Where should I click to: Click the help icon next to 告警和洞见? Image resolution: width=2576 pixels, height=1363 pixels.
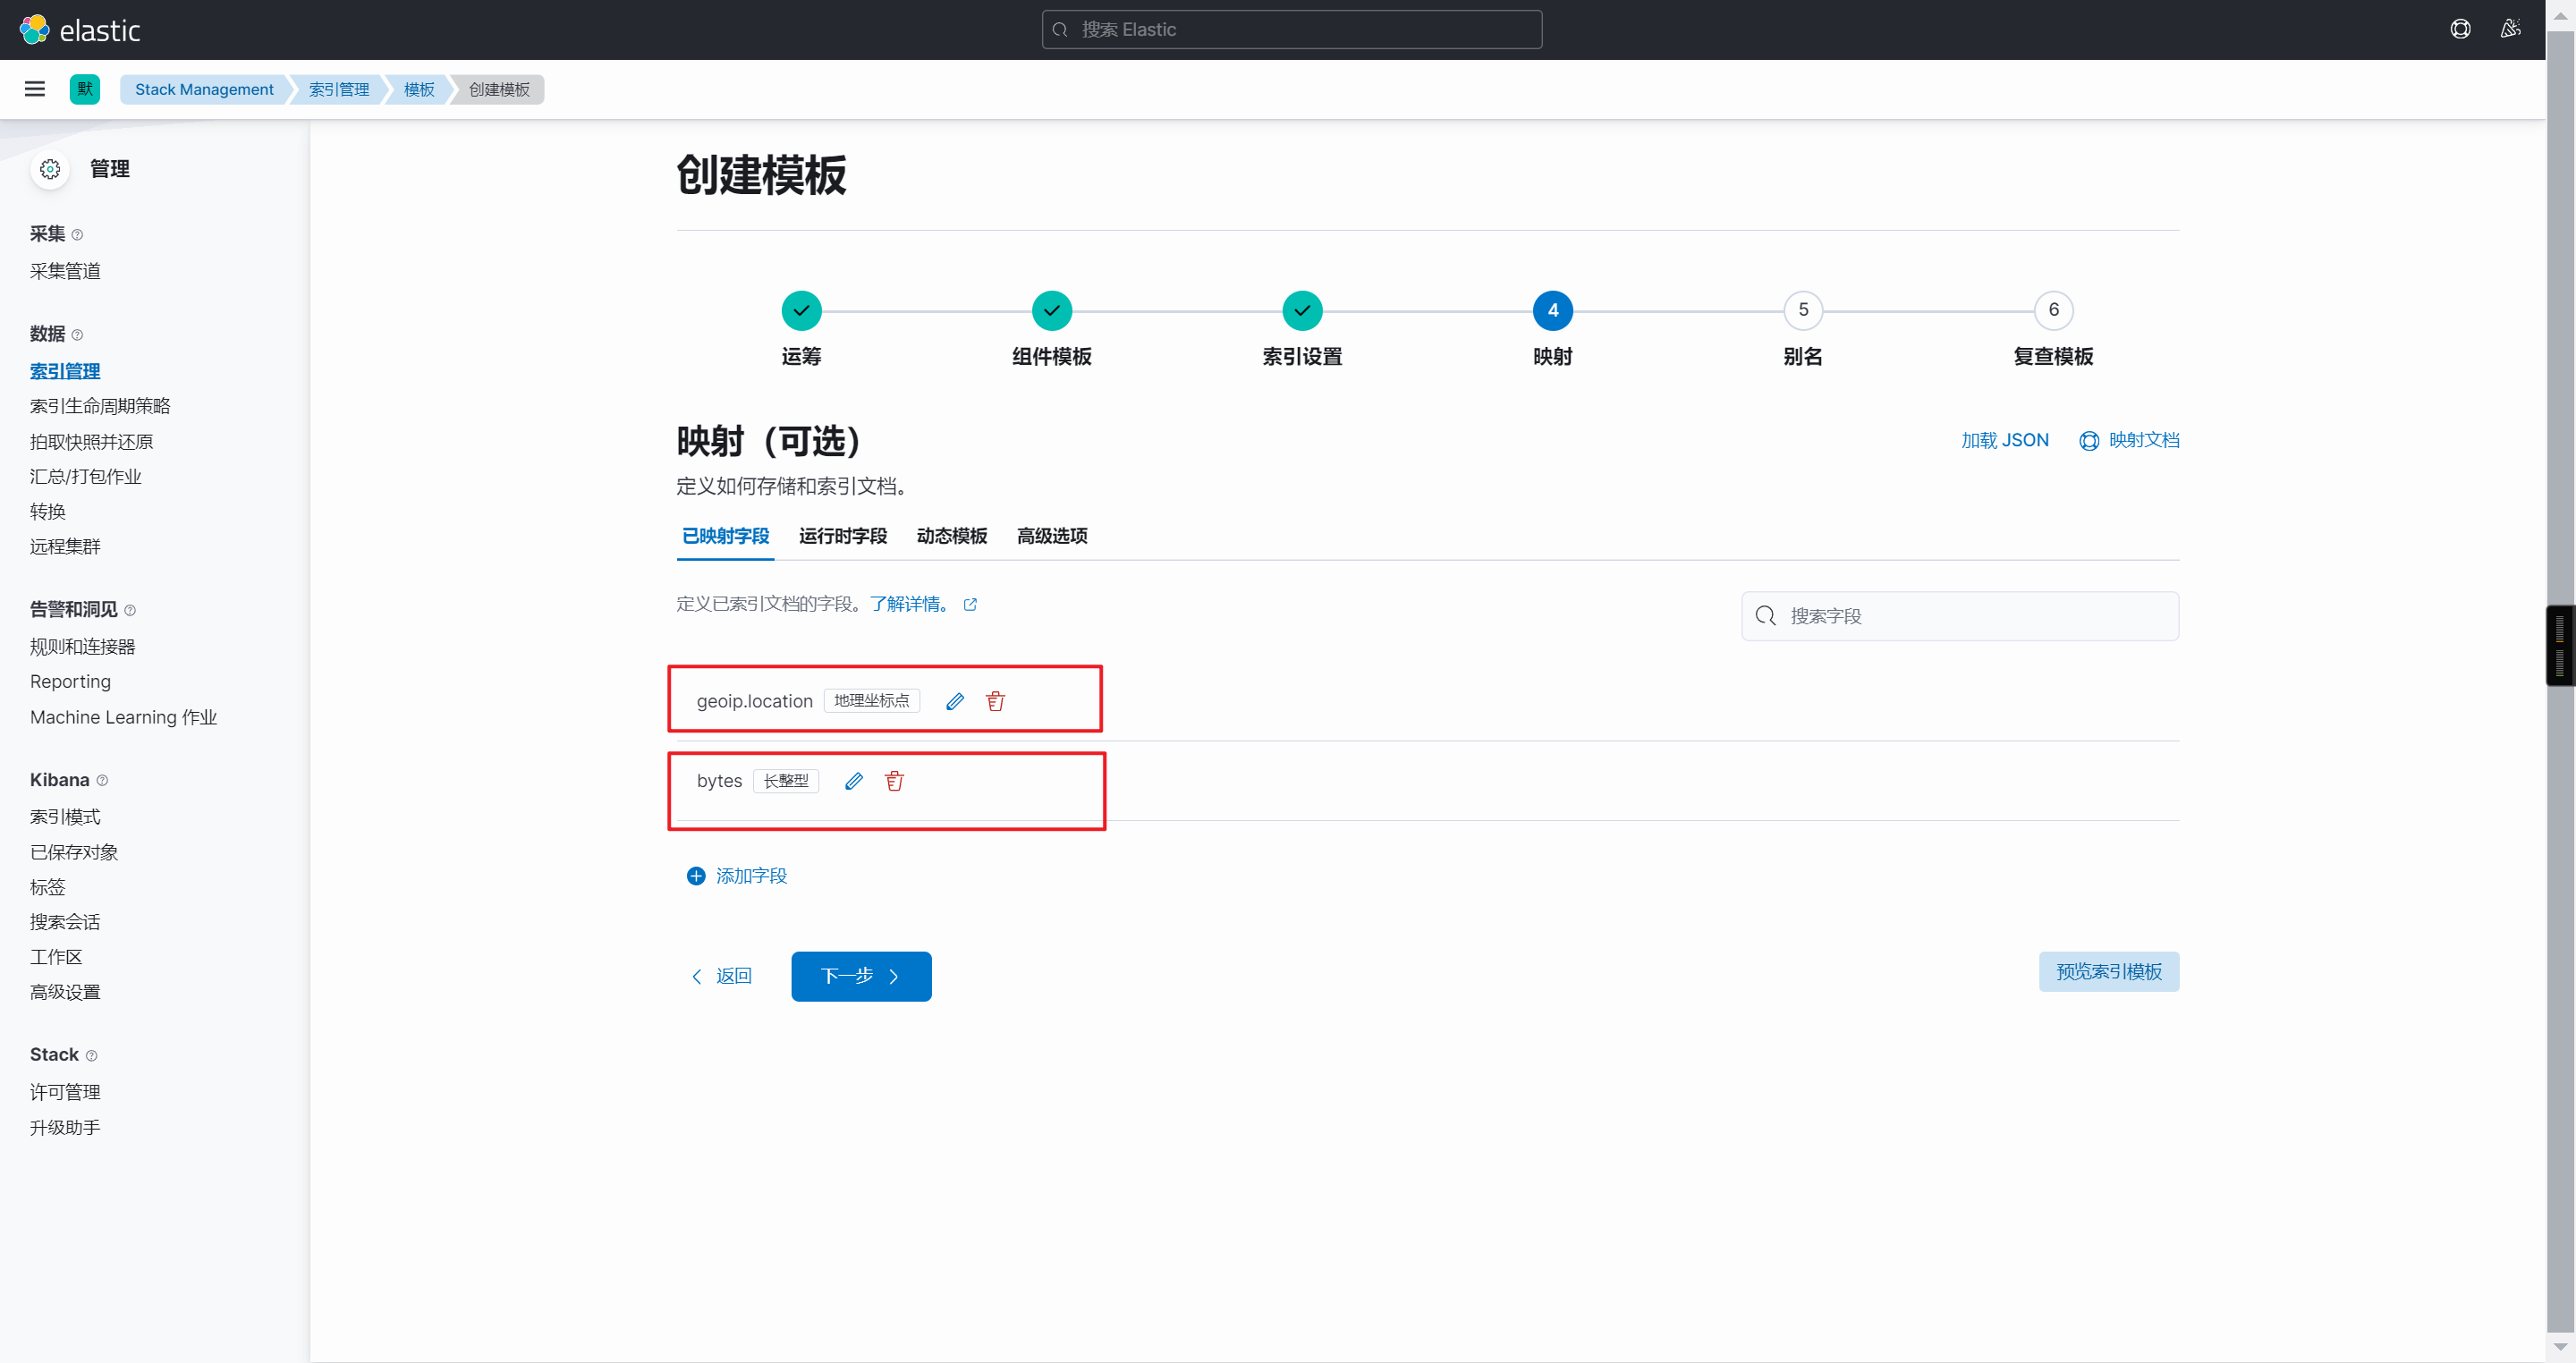point(130,610)
